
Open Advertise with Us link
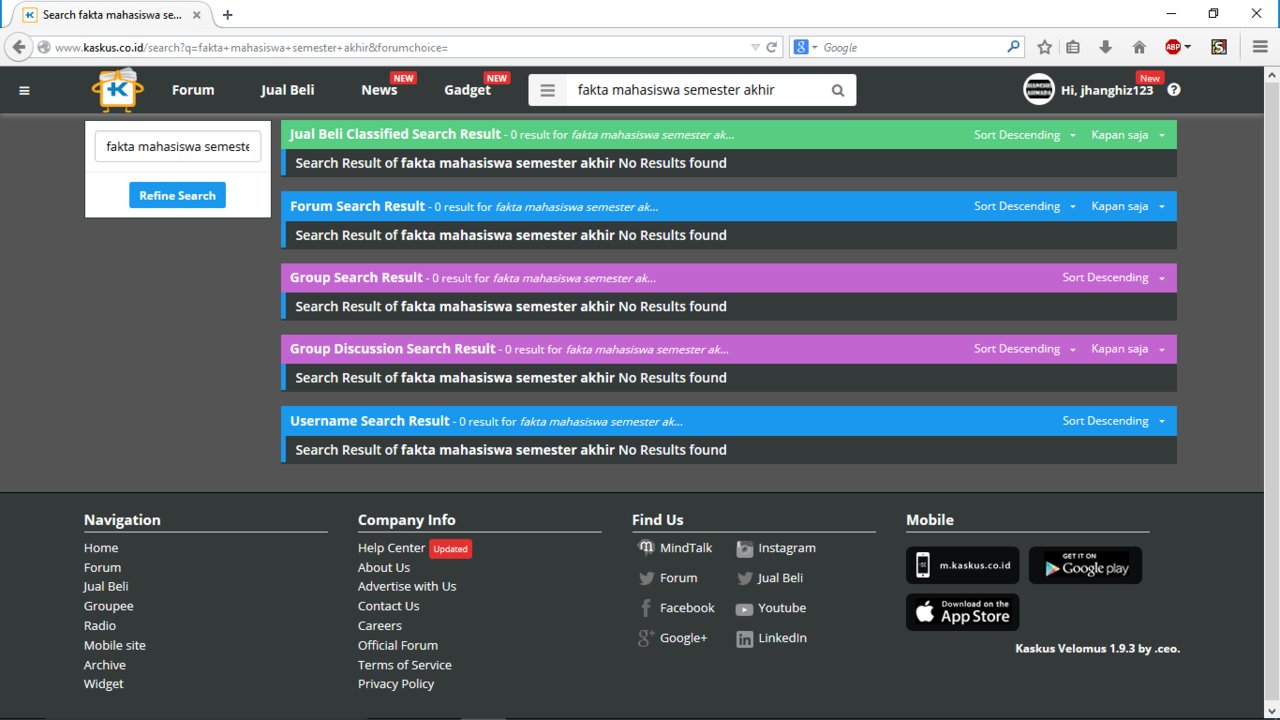[x=407, y=586]
